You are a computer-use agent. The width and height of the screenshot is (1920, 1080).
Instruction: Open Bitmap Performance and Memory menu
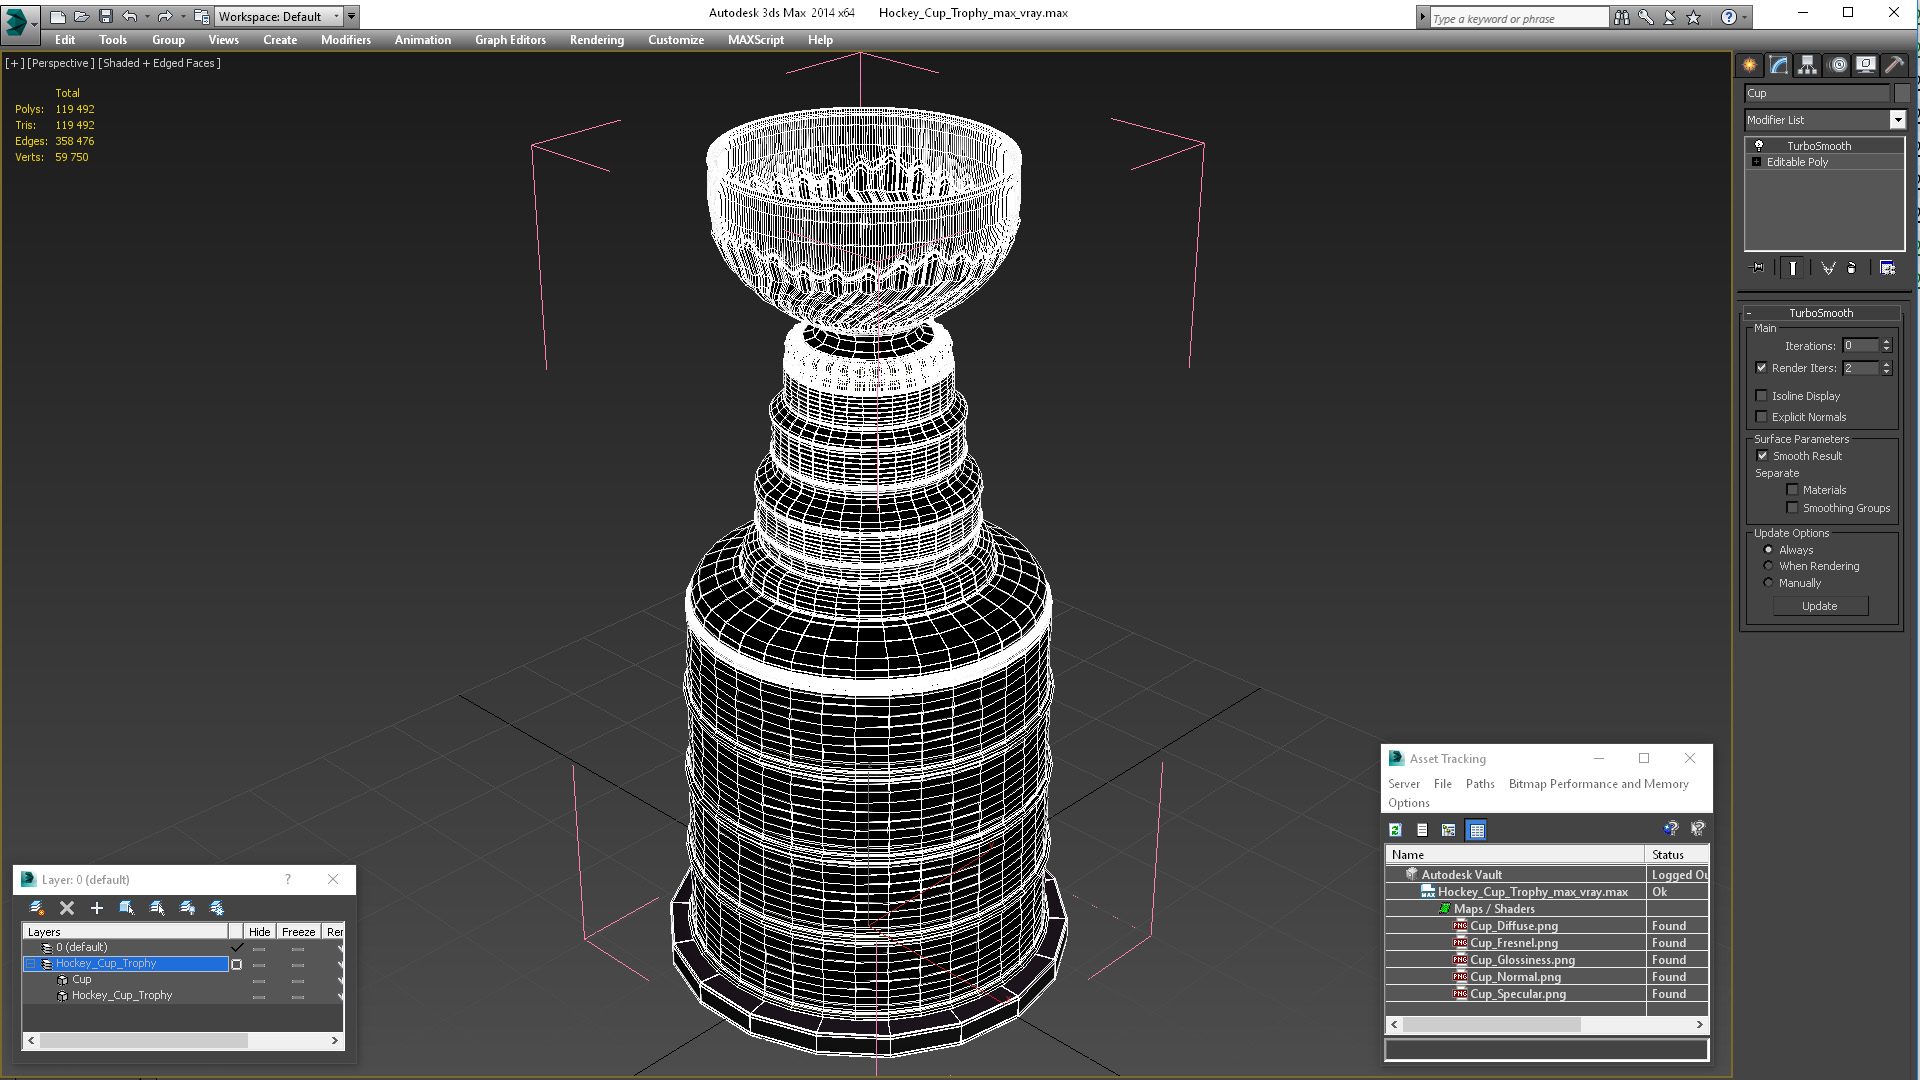tap(1598, 784)
